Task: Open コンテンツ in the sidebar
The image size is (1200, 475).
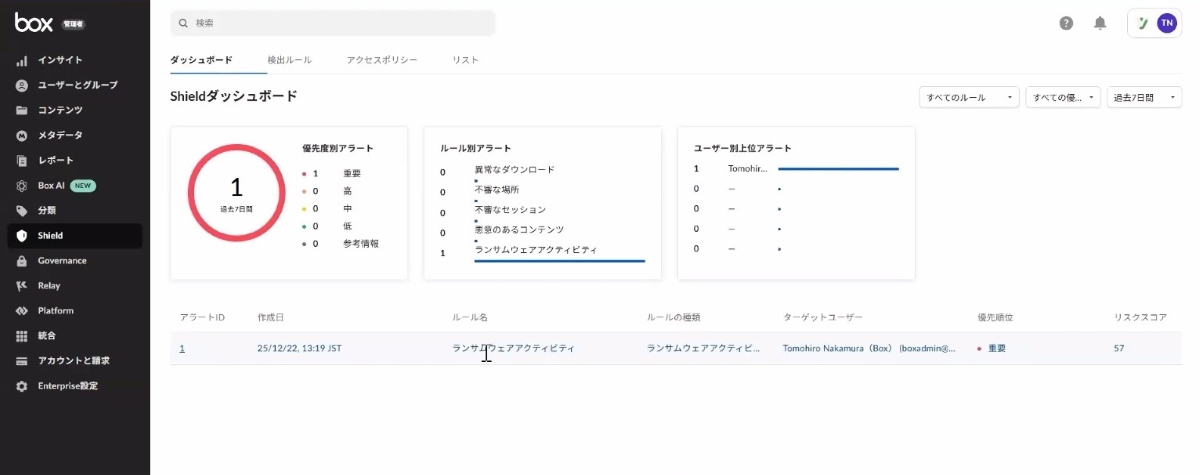Action: 60,110
